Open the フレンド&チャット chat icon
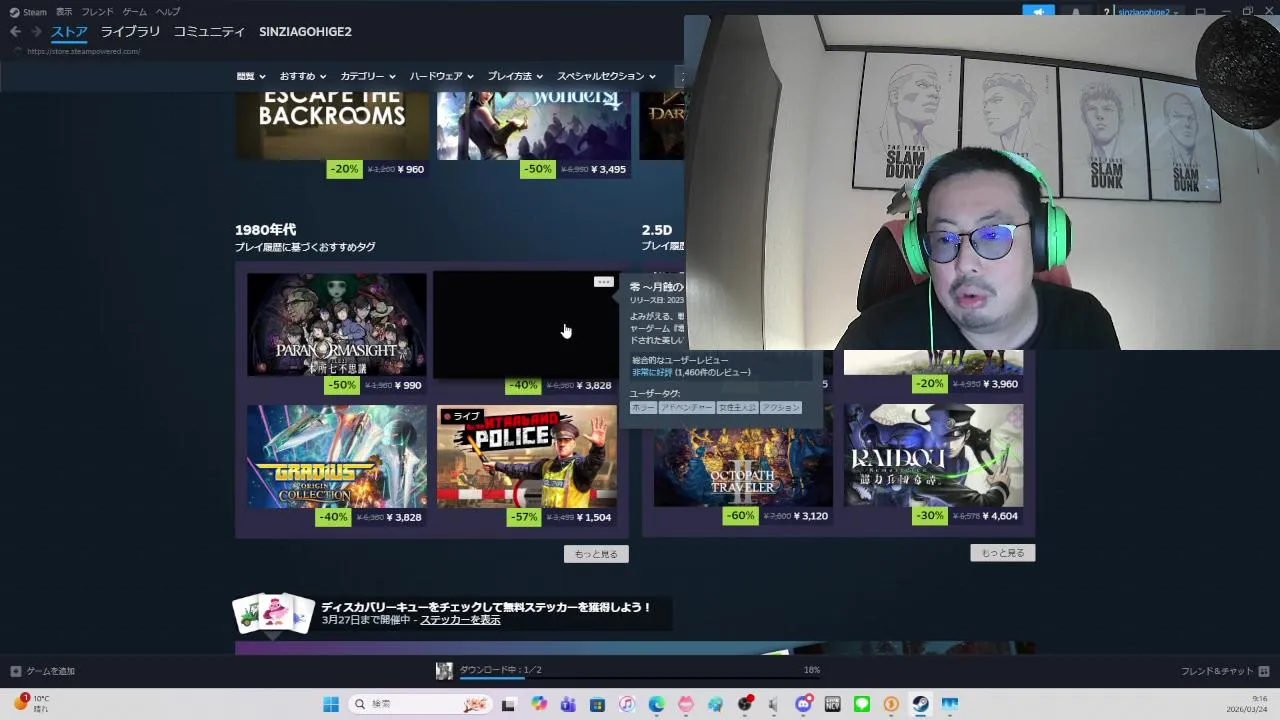 [1264, 671]
